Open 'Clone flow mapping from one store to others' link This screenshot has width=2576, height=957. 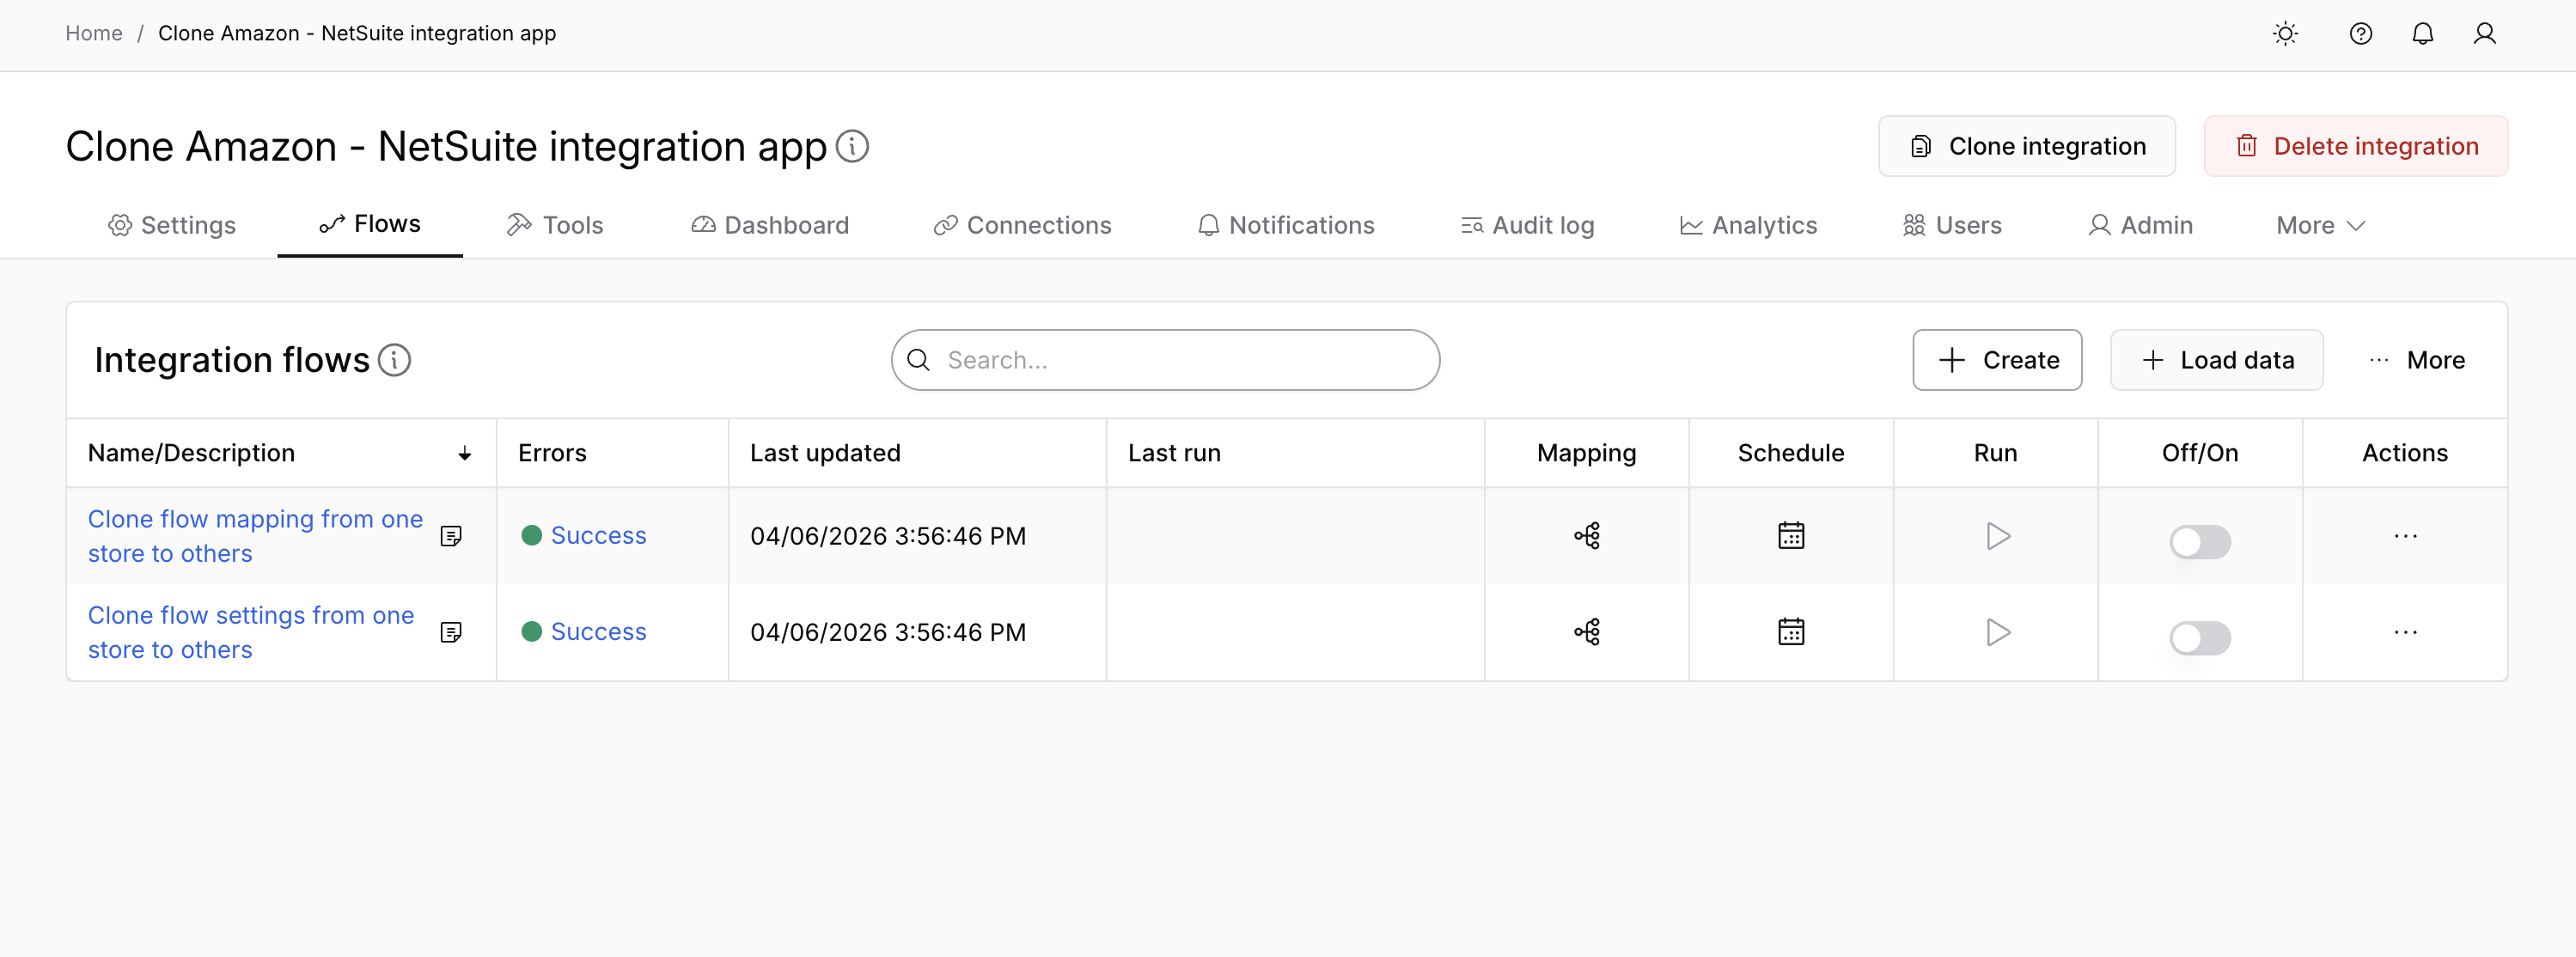pos(255,536)
